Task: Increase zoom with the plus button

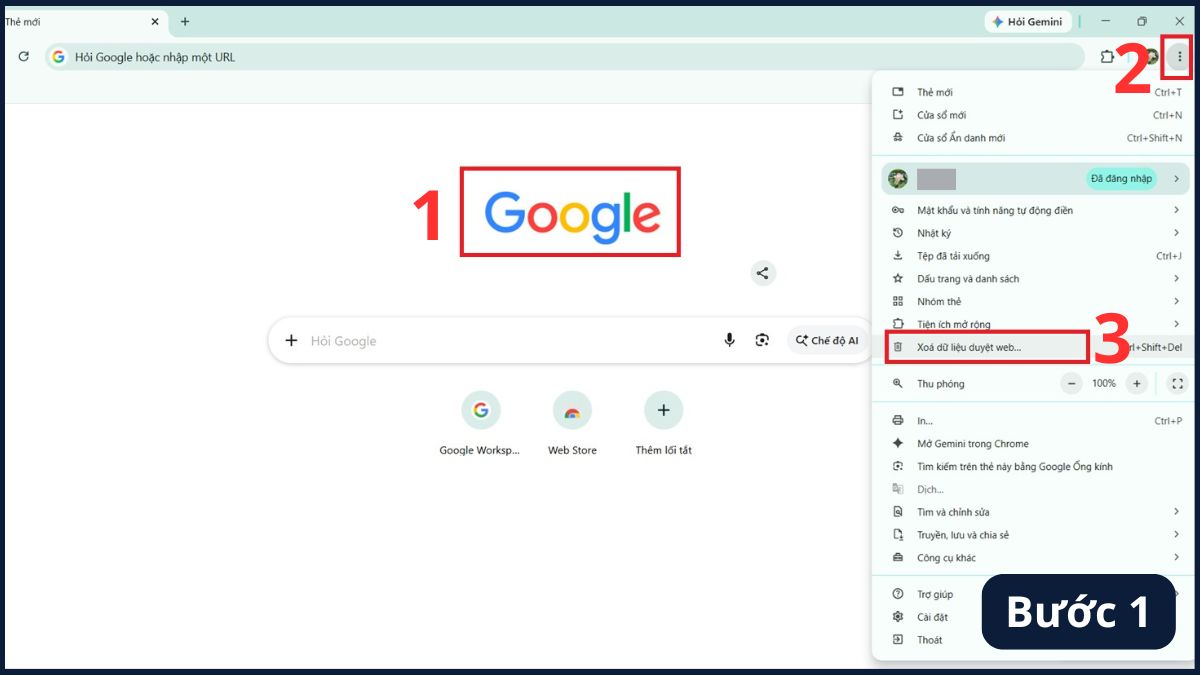Action: point(1136,383)
